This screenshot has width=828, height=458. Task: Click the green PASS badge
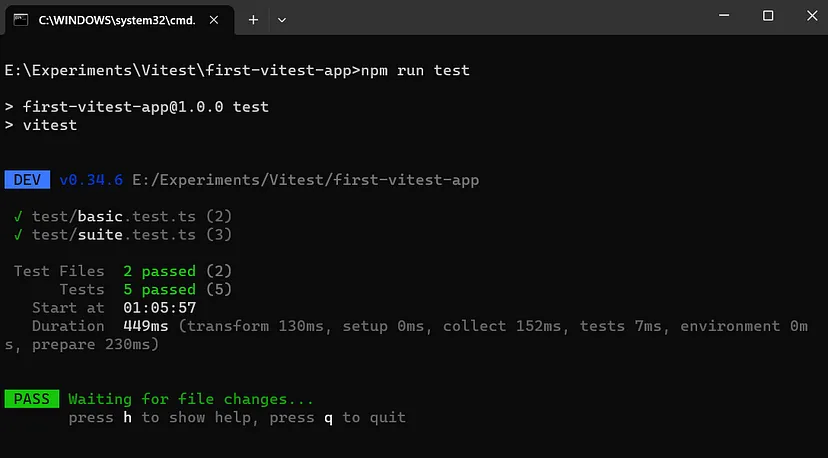tap(32, 399)
